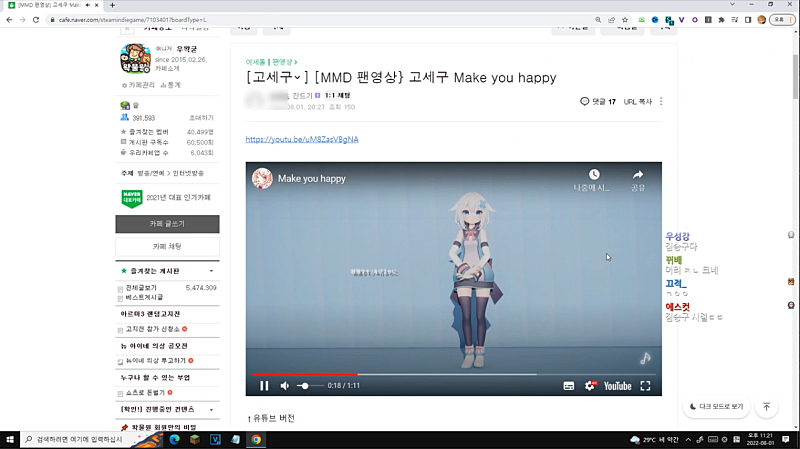
Task: Reload the page
Action: (x=36, y=20)
